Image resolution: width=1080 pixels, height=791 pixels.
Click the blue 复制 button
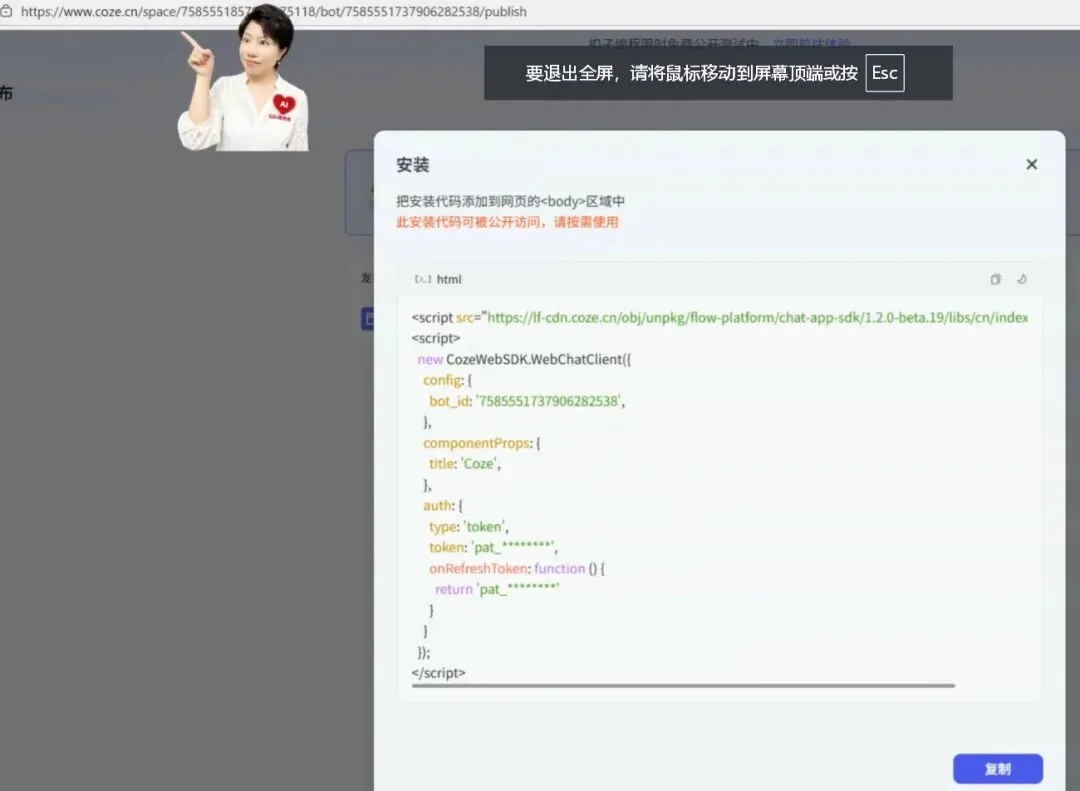(x=997, y=768)
